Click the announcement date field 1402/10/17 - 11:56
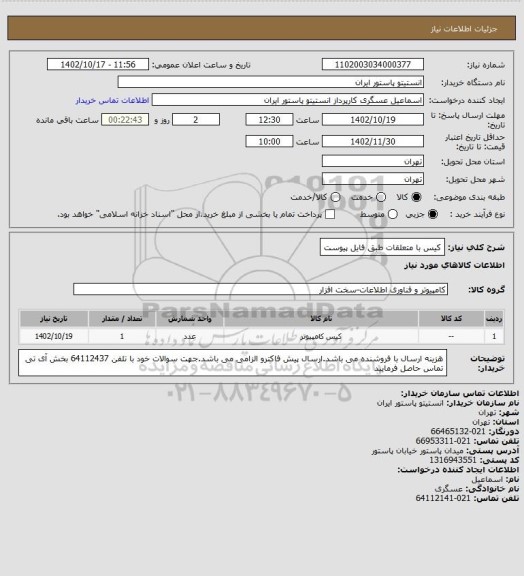The image size is (524, 576). tap(98, 64)
